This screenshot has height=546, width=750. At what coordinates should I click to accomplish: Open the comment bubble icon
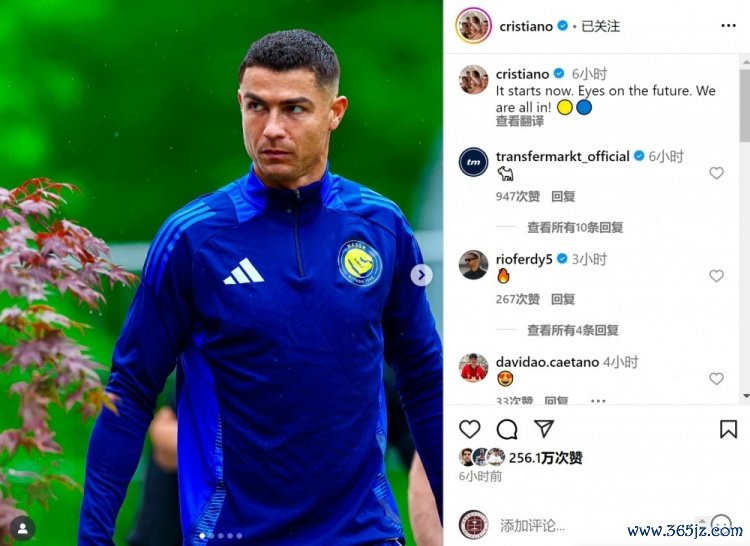click(x=507, y=429)
